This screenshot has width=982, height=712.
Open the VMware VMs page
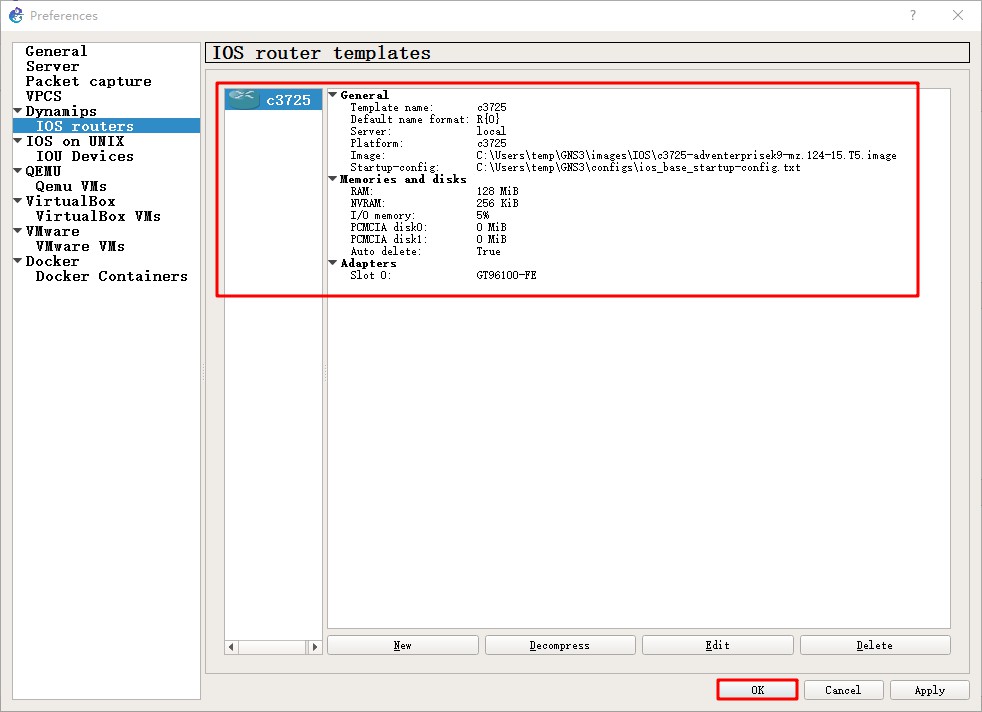point(80,246)
